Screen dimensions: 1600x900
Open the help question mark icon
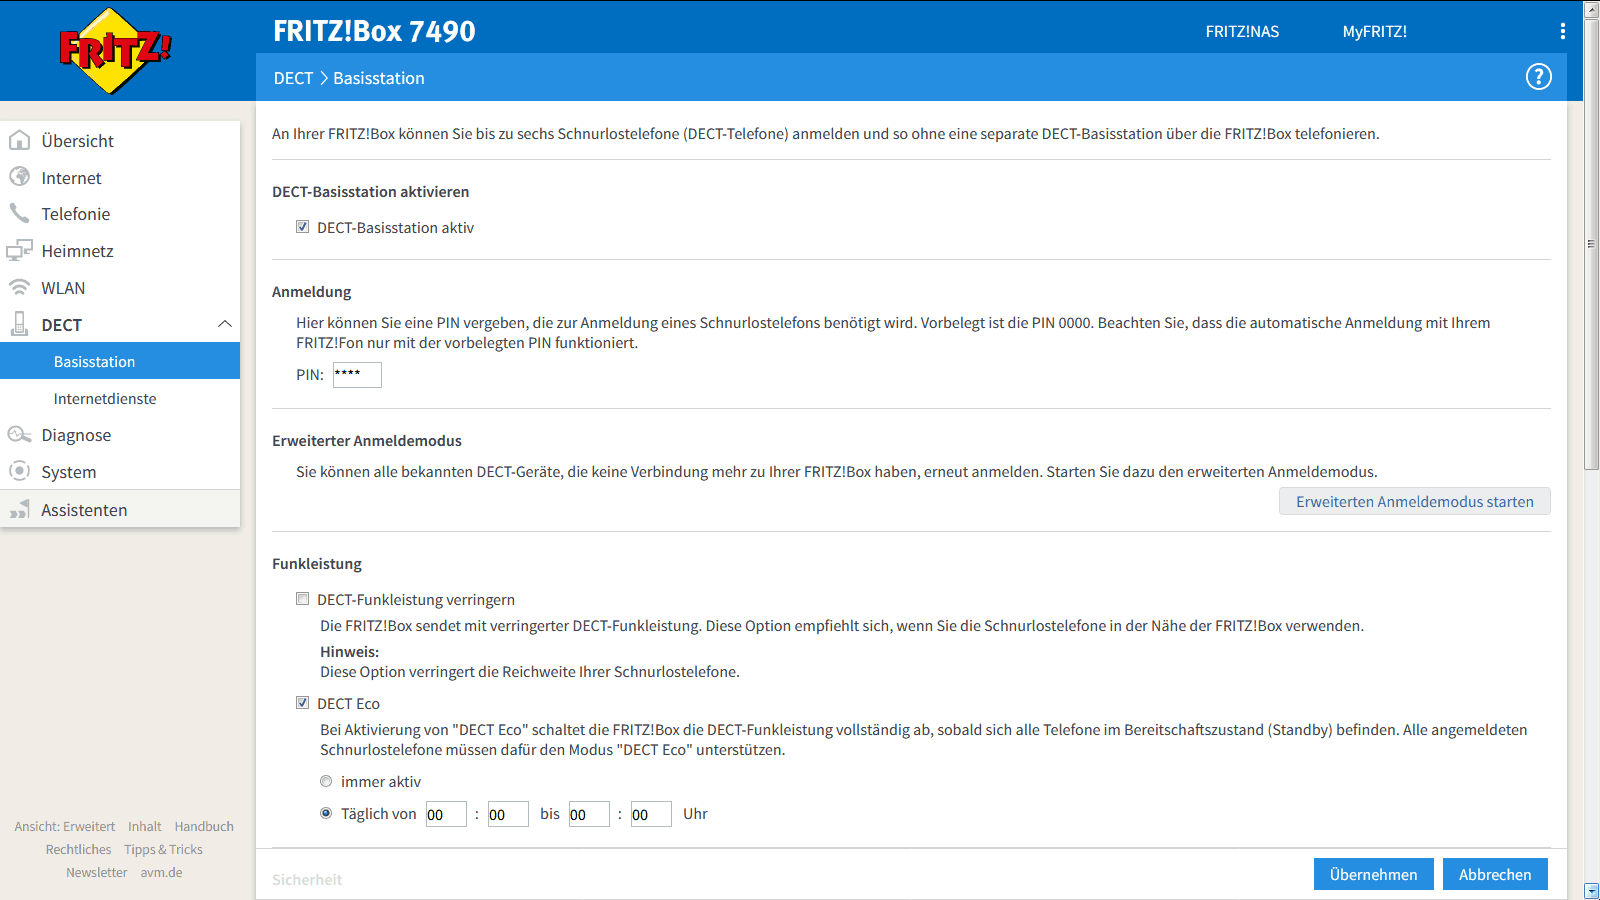point(1538,77)
